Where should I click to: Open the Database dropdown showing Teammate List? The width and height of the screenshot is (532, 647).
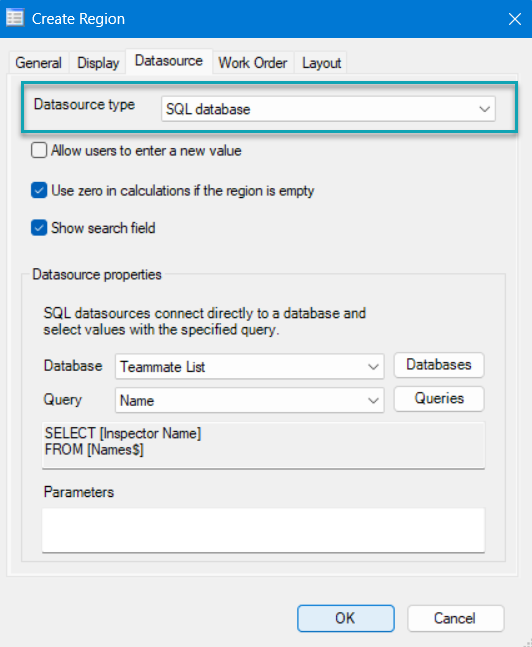point(250,366)
